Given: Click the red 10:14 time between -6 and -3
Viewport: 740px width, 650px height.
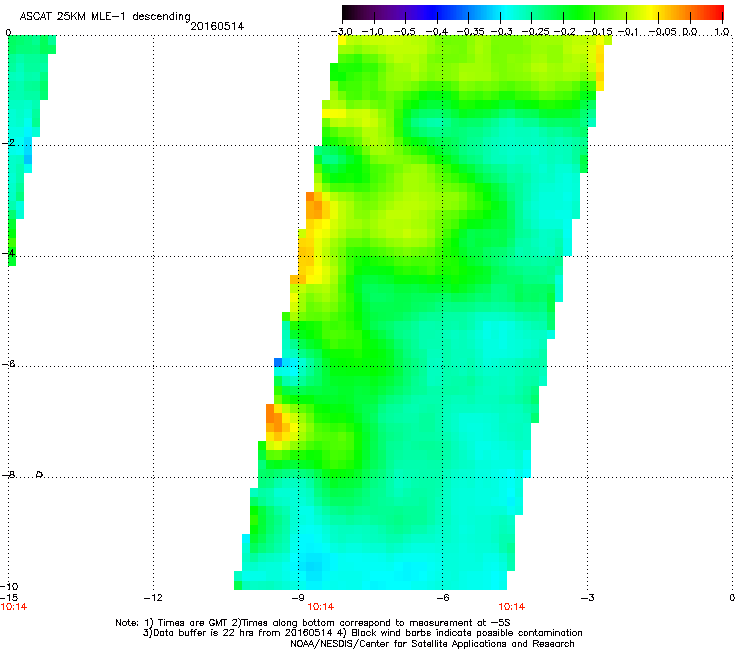Looking at the screenshot, I should (512, 607).
